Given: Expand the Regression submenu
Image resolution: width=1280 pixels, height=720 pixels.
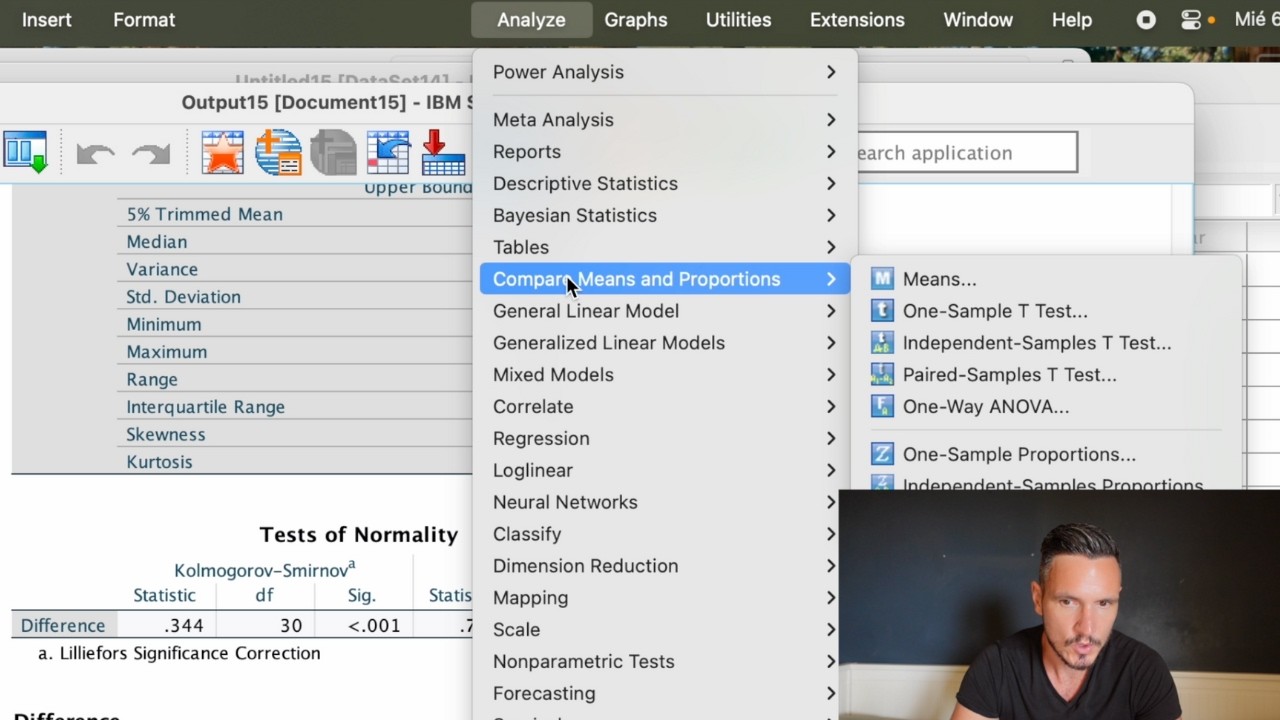Looking at the screenshot, I should 665,438.
